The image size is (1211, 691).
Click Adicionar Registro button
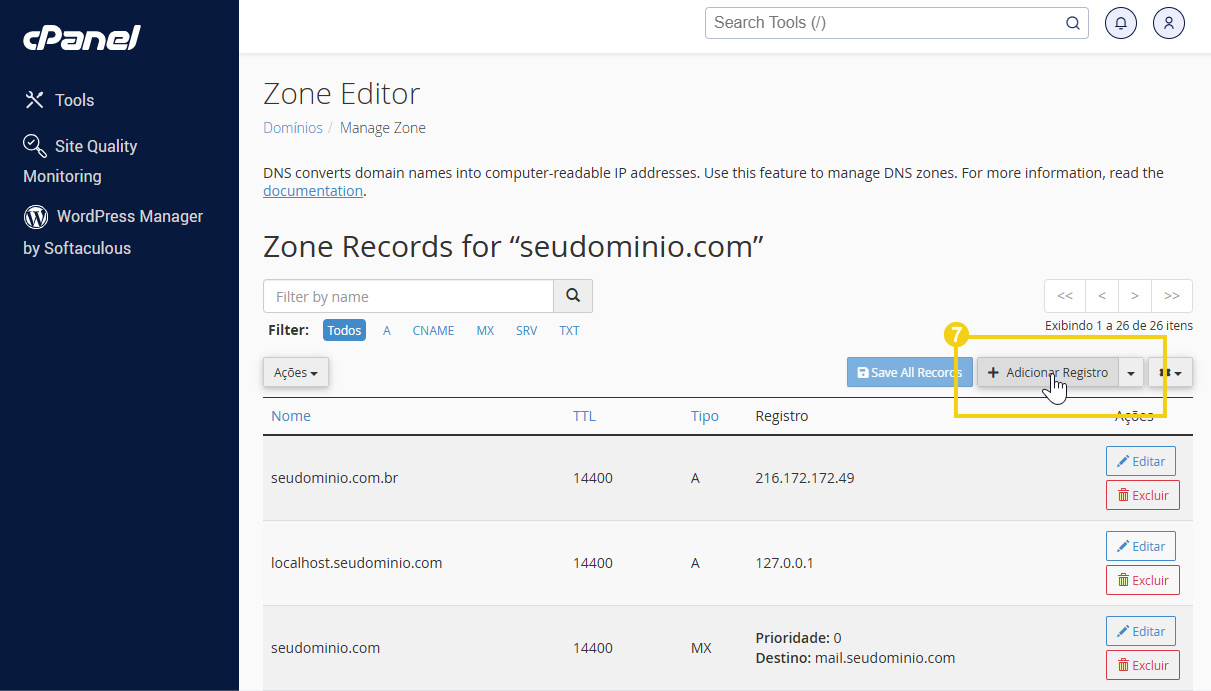[1047, 372]
